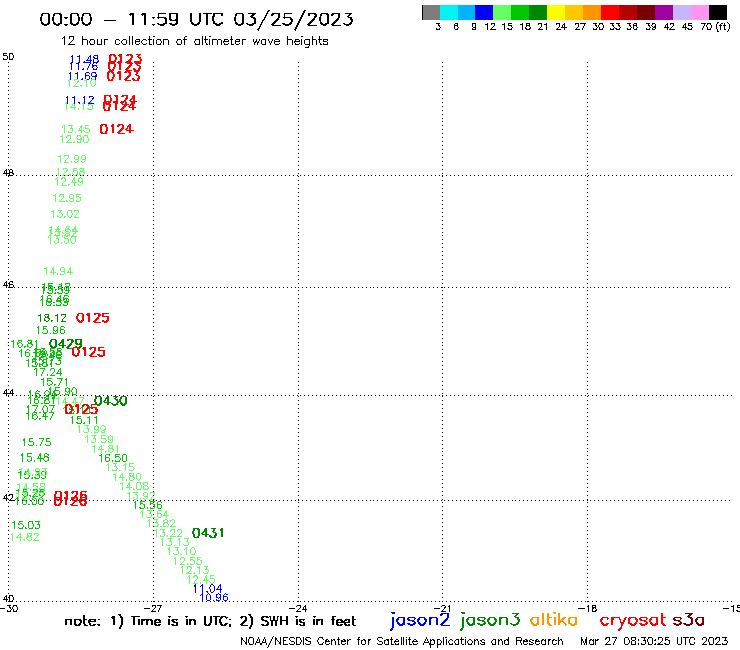This screenshot has height=650, width=740.
Task: Click the wave height value '14.94'
Action: click(x=58, y=271)
